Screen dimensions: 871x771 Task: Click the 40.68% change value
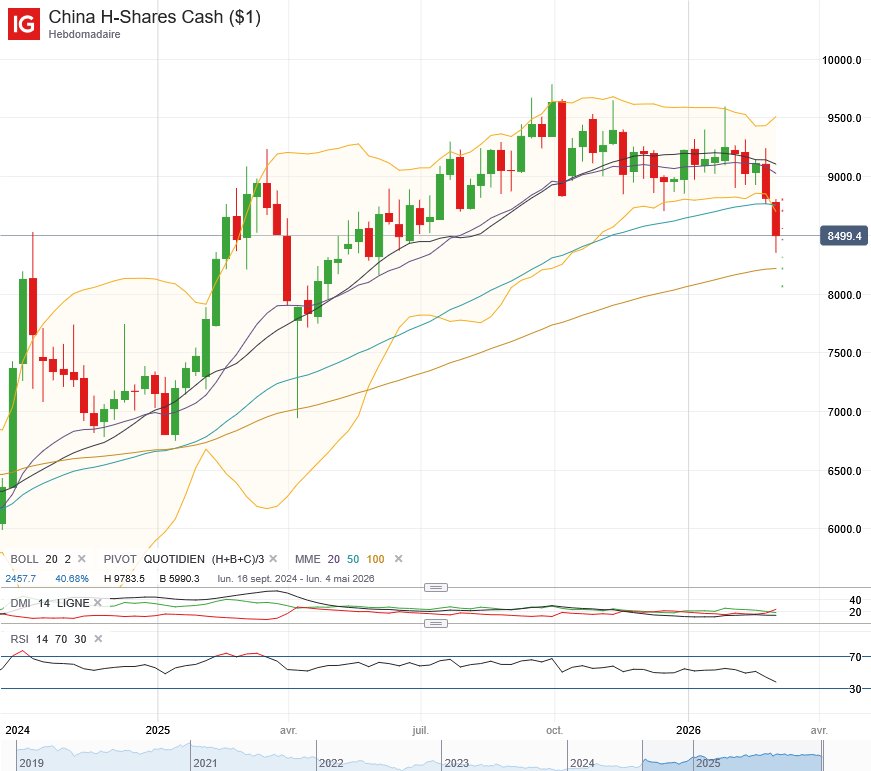tap(72, 578)
